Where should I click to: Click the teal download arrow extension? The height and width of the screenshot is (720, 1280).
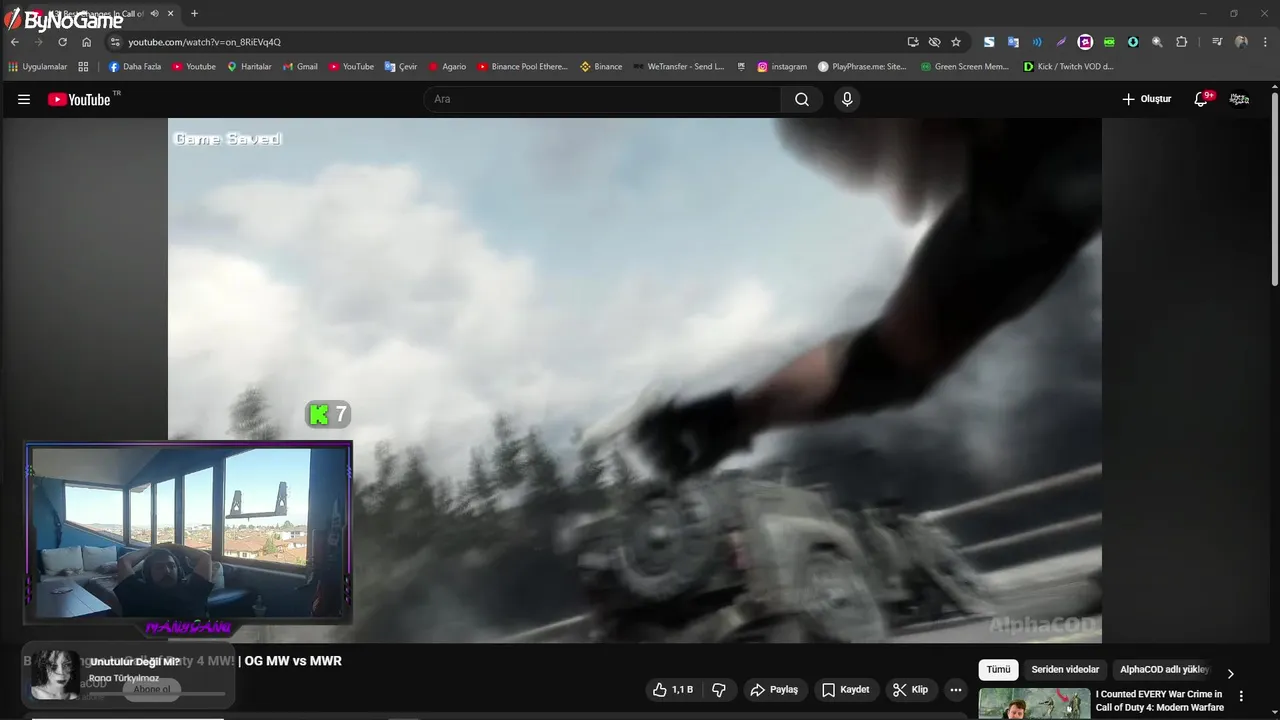tap(1133, 42)
